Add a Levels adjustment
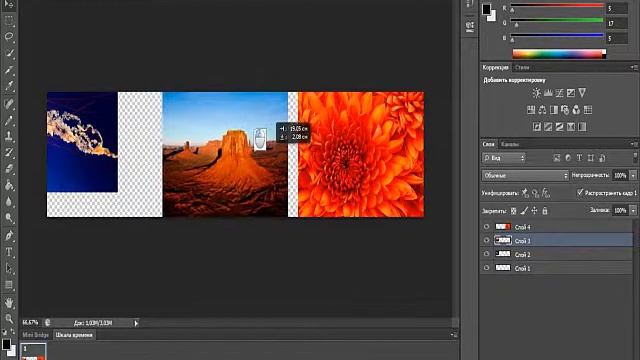This screenshot has width=640, height=360. click(548, 93)
